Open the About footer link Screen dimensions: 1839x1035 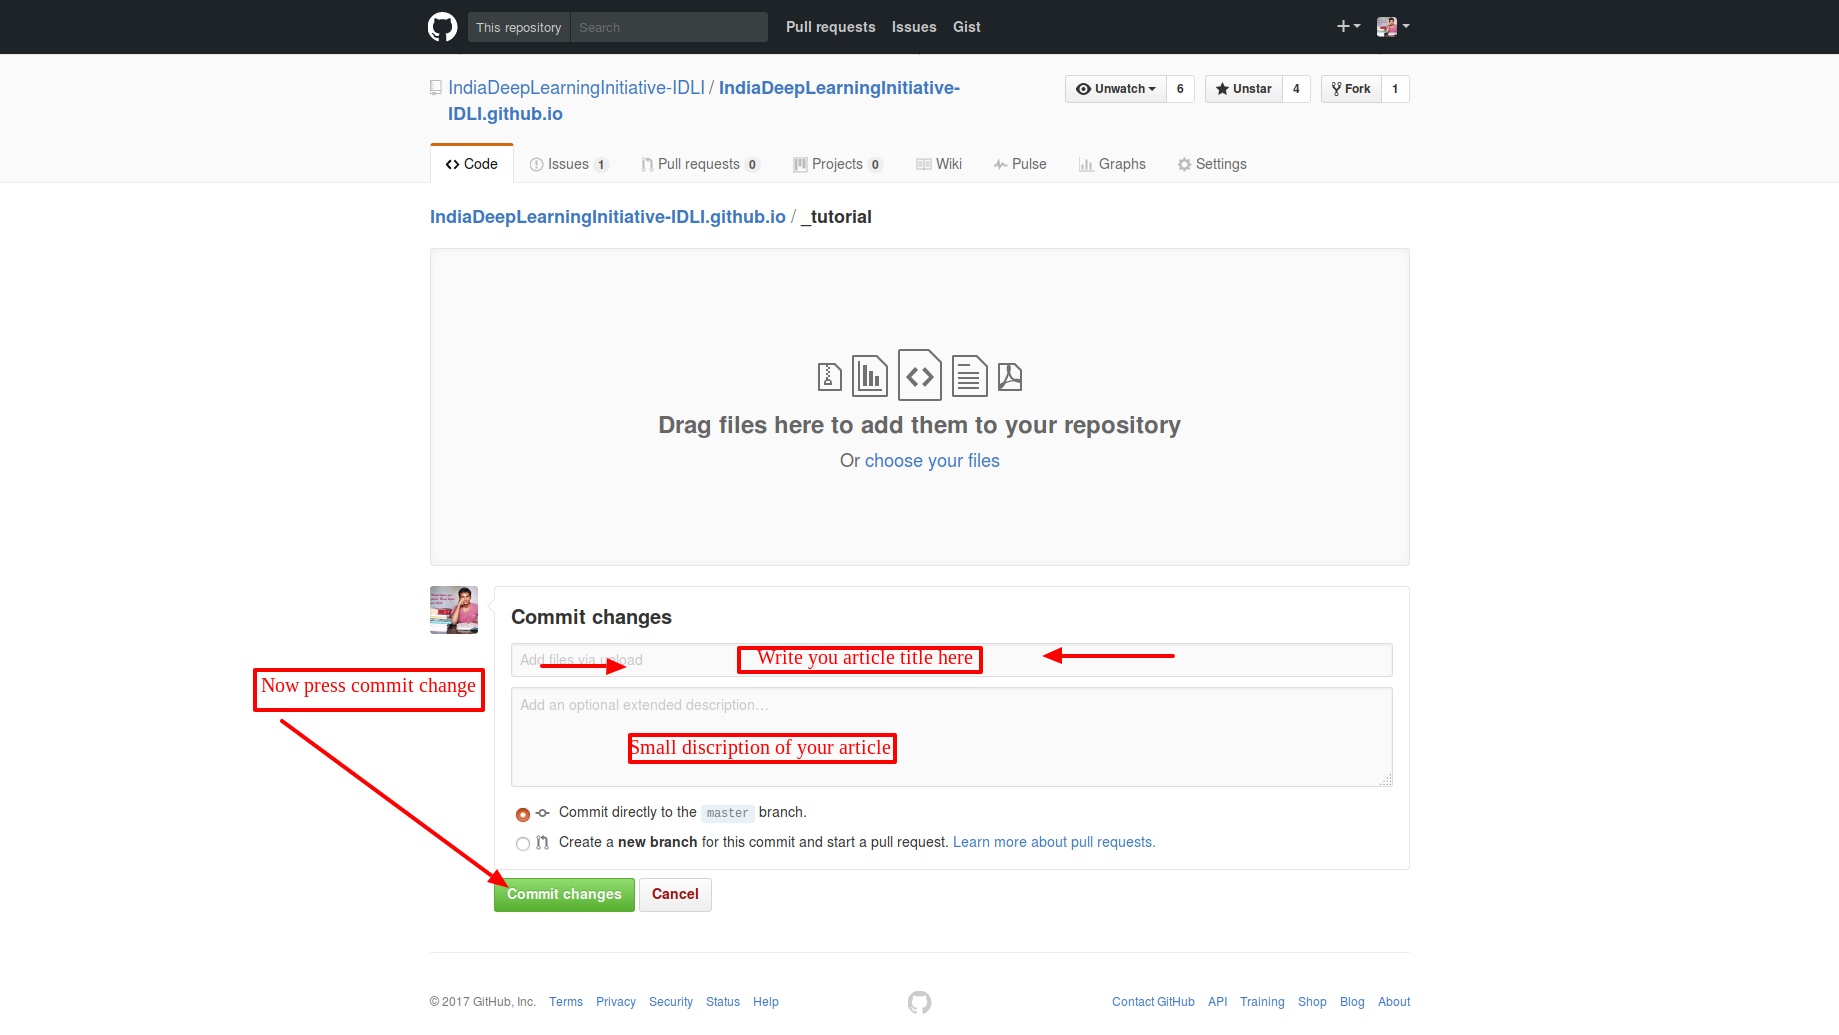1394,1002
